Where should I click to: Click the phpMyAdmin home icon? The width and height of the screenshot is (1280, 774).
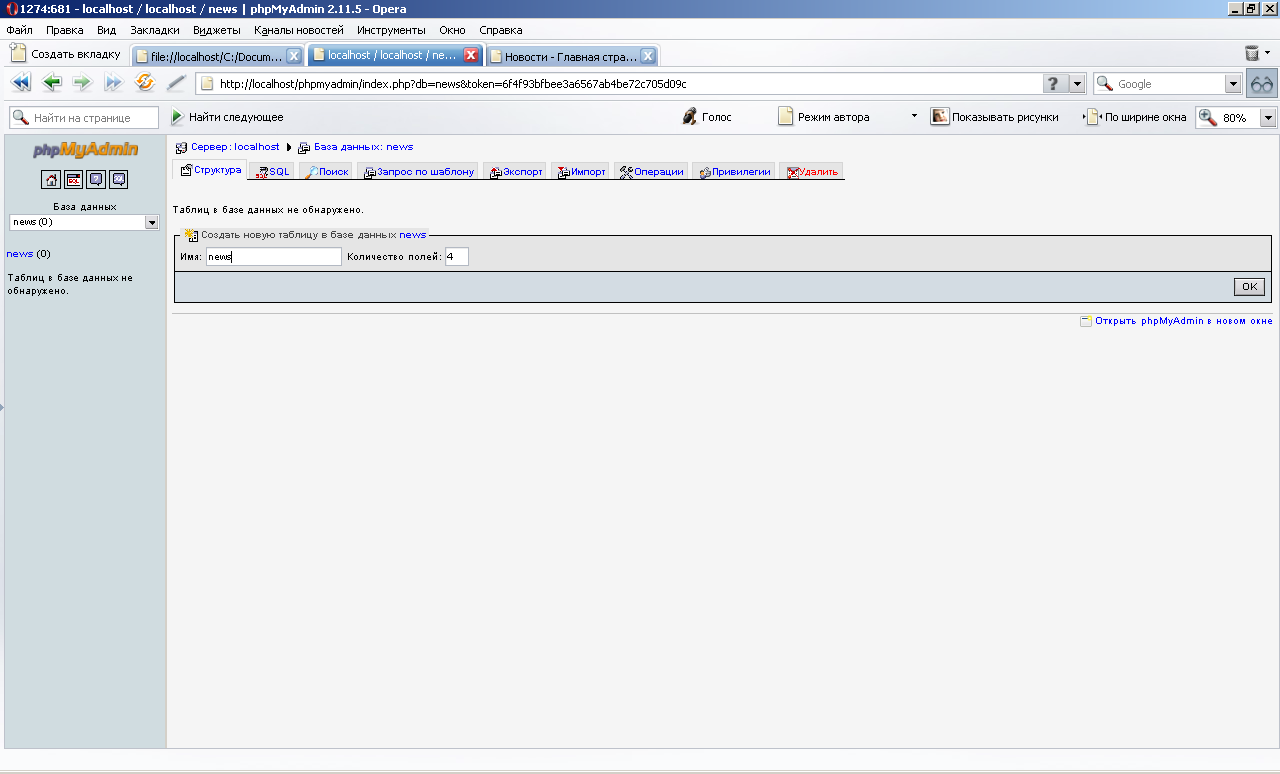click(x=51, y=180)
